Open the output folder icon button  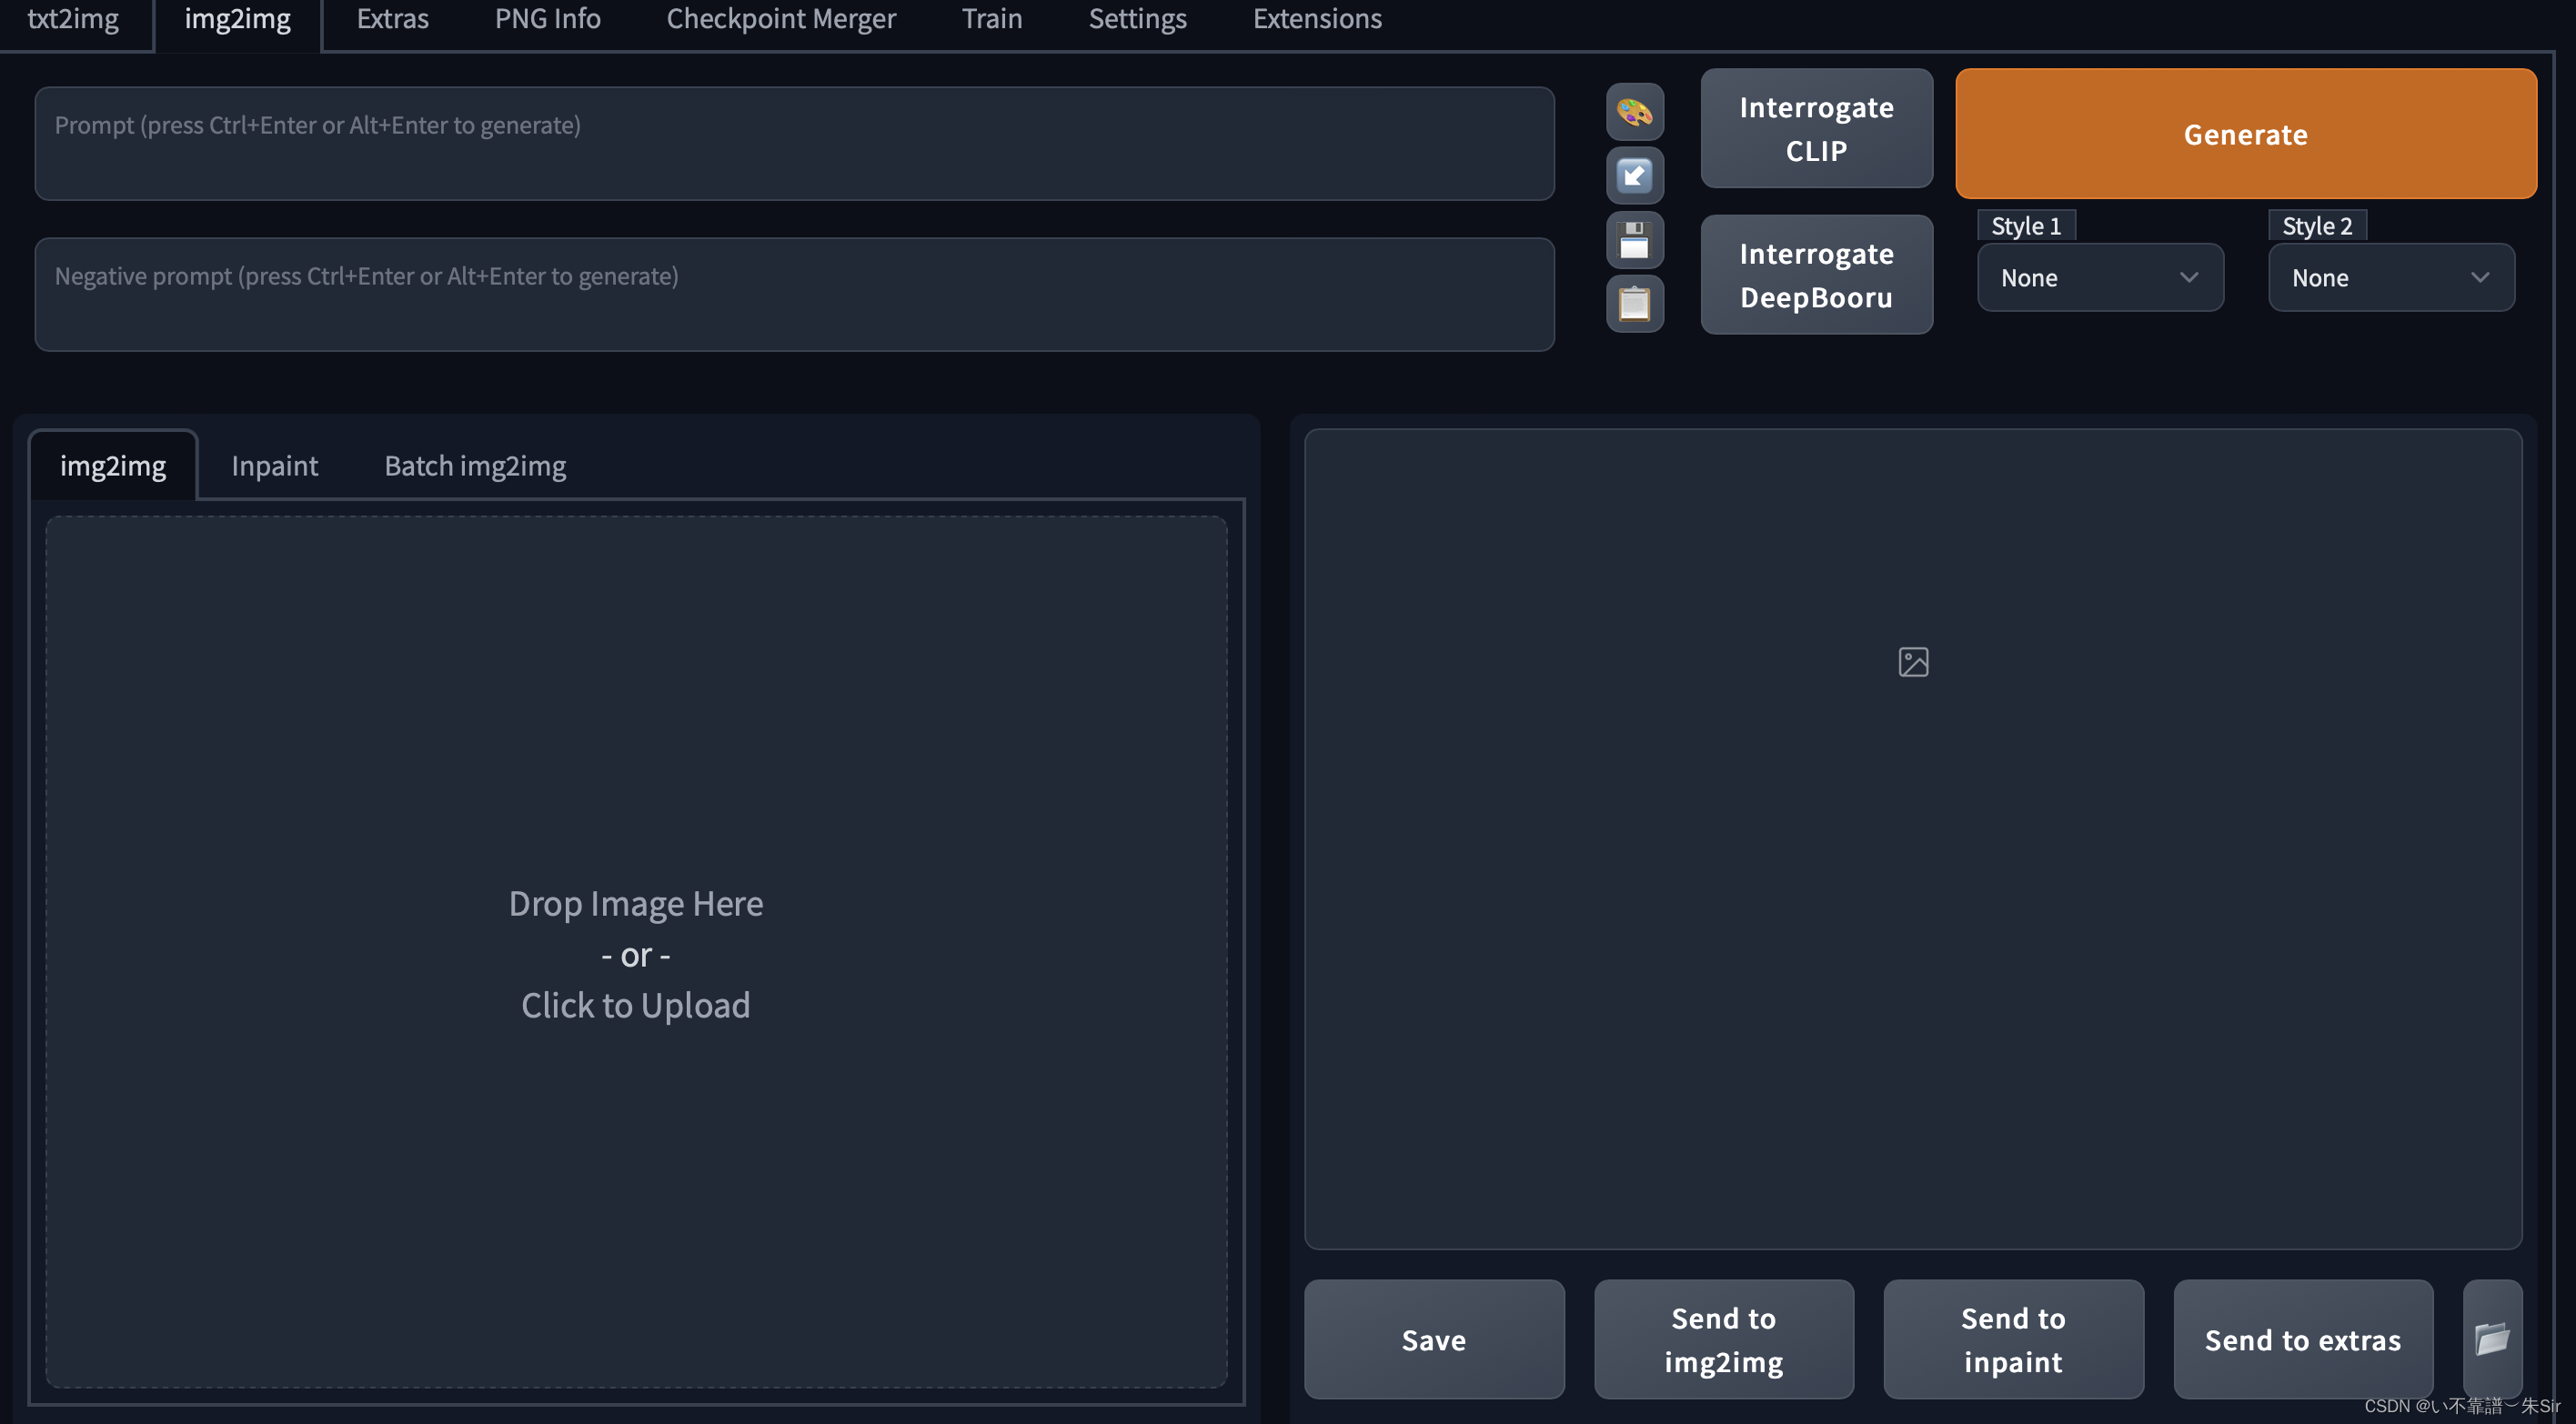point(2491,1338)
